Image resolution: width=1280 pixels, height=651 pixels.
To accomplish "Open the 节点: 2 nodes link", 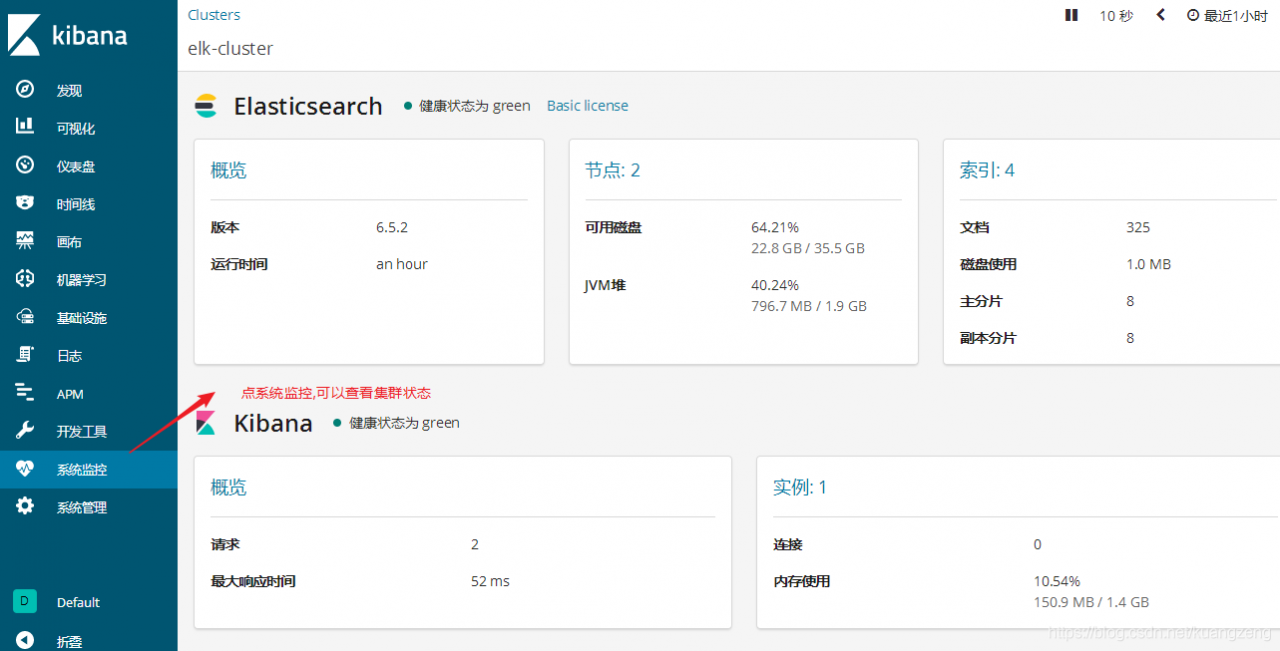I will 612,170.
